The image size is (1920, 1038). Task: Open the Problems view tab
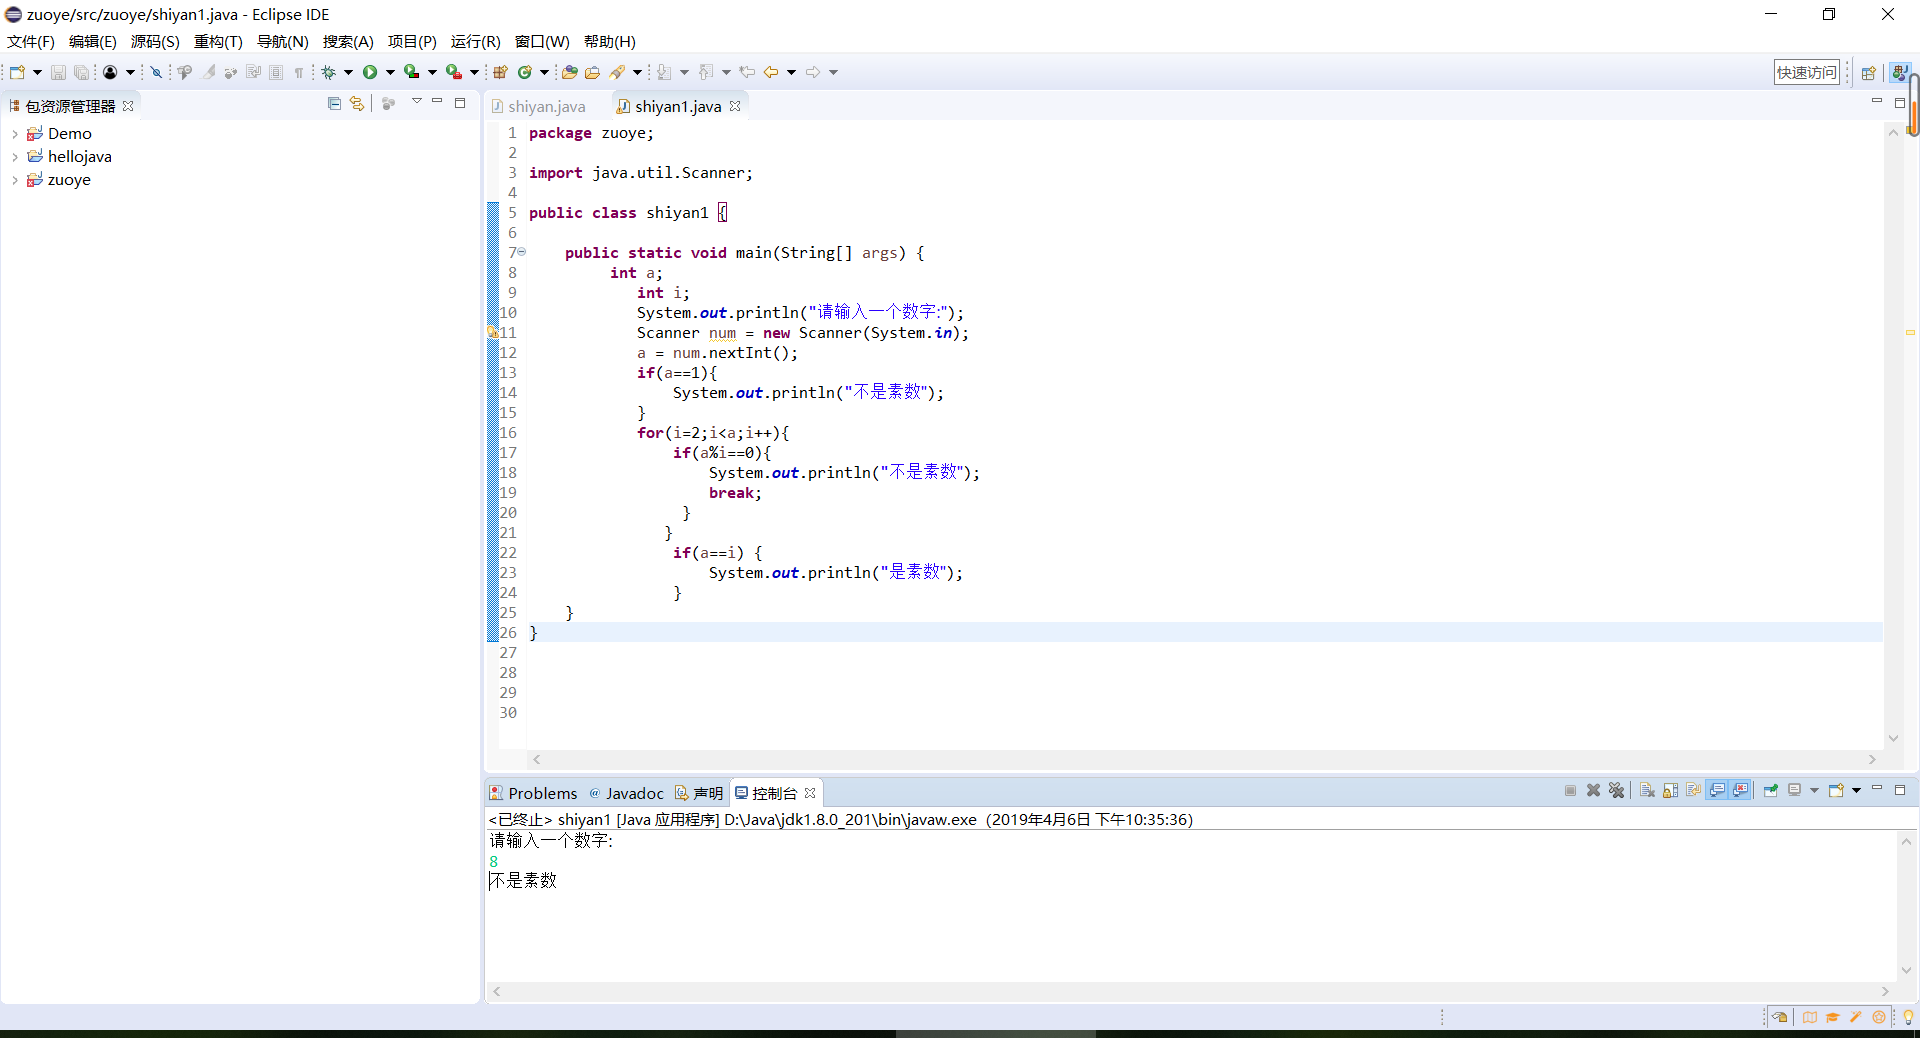(x=534, y=793)
